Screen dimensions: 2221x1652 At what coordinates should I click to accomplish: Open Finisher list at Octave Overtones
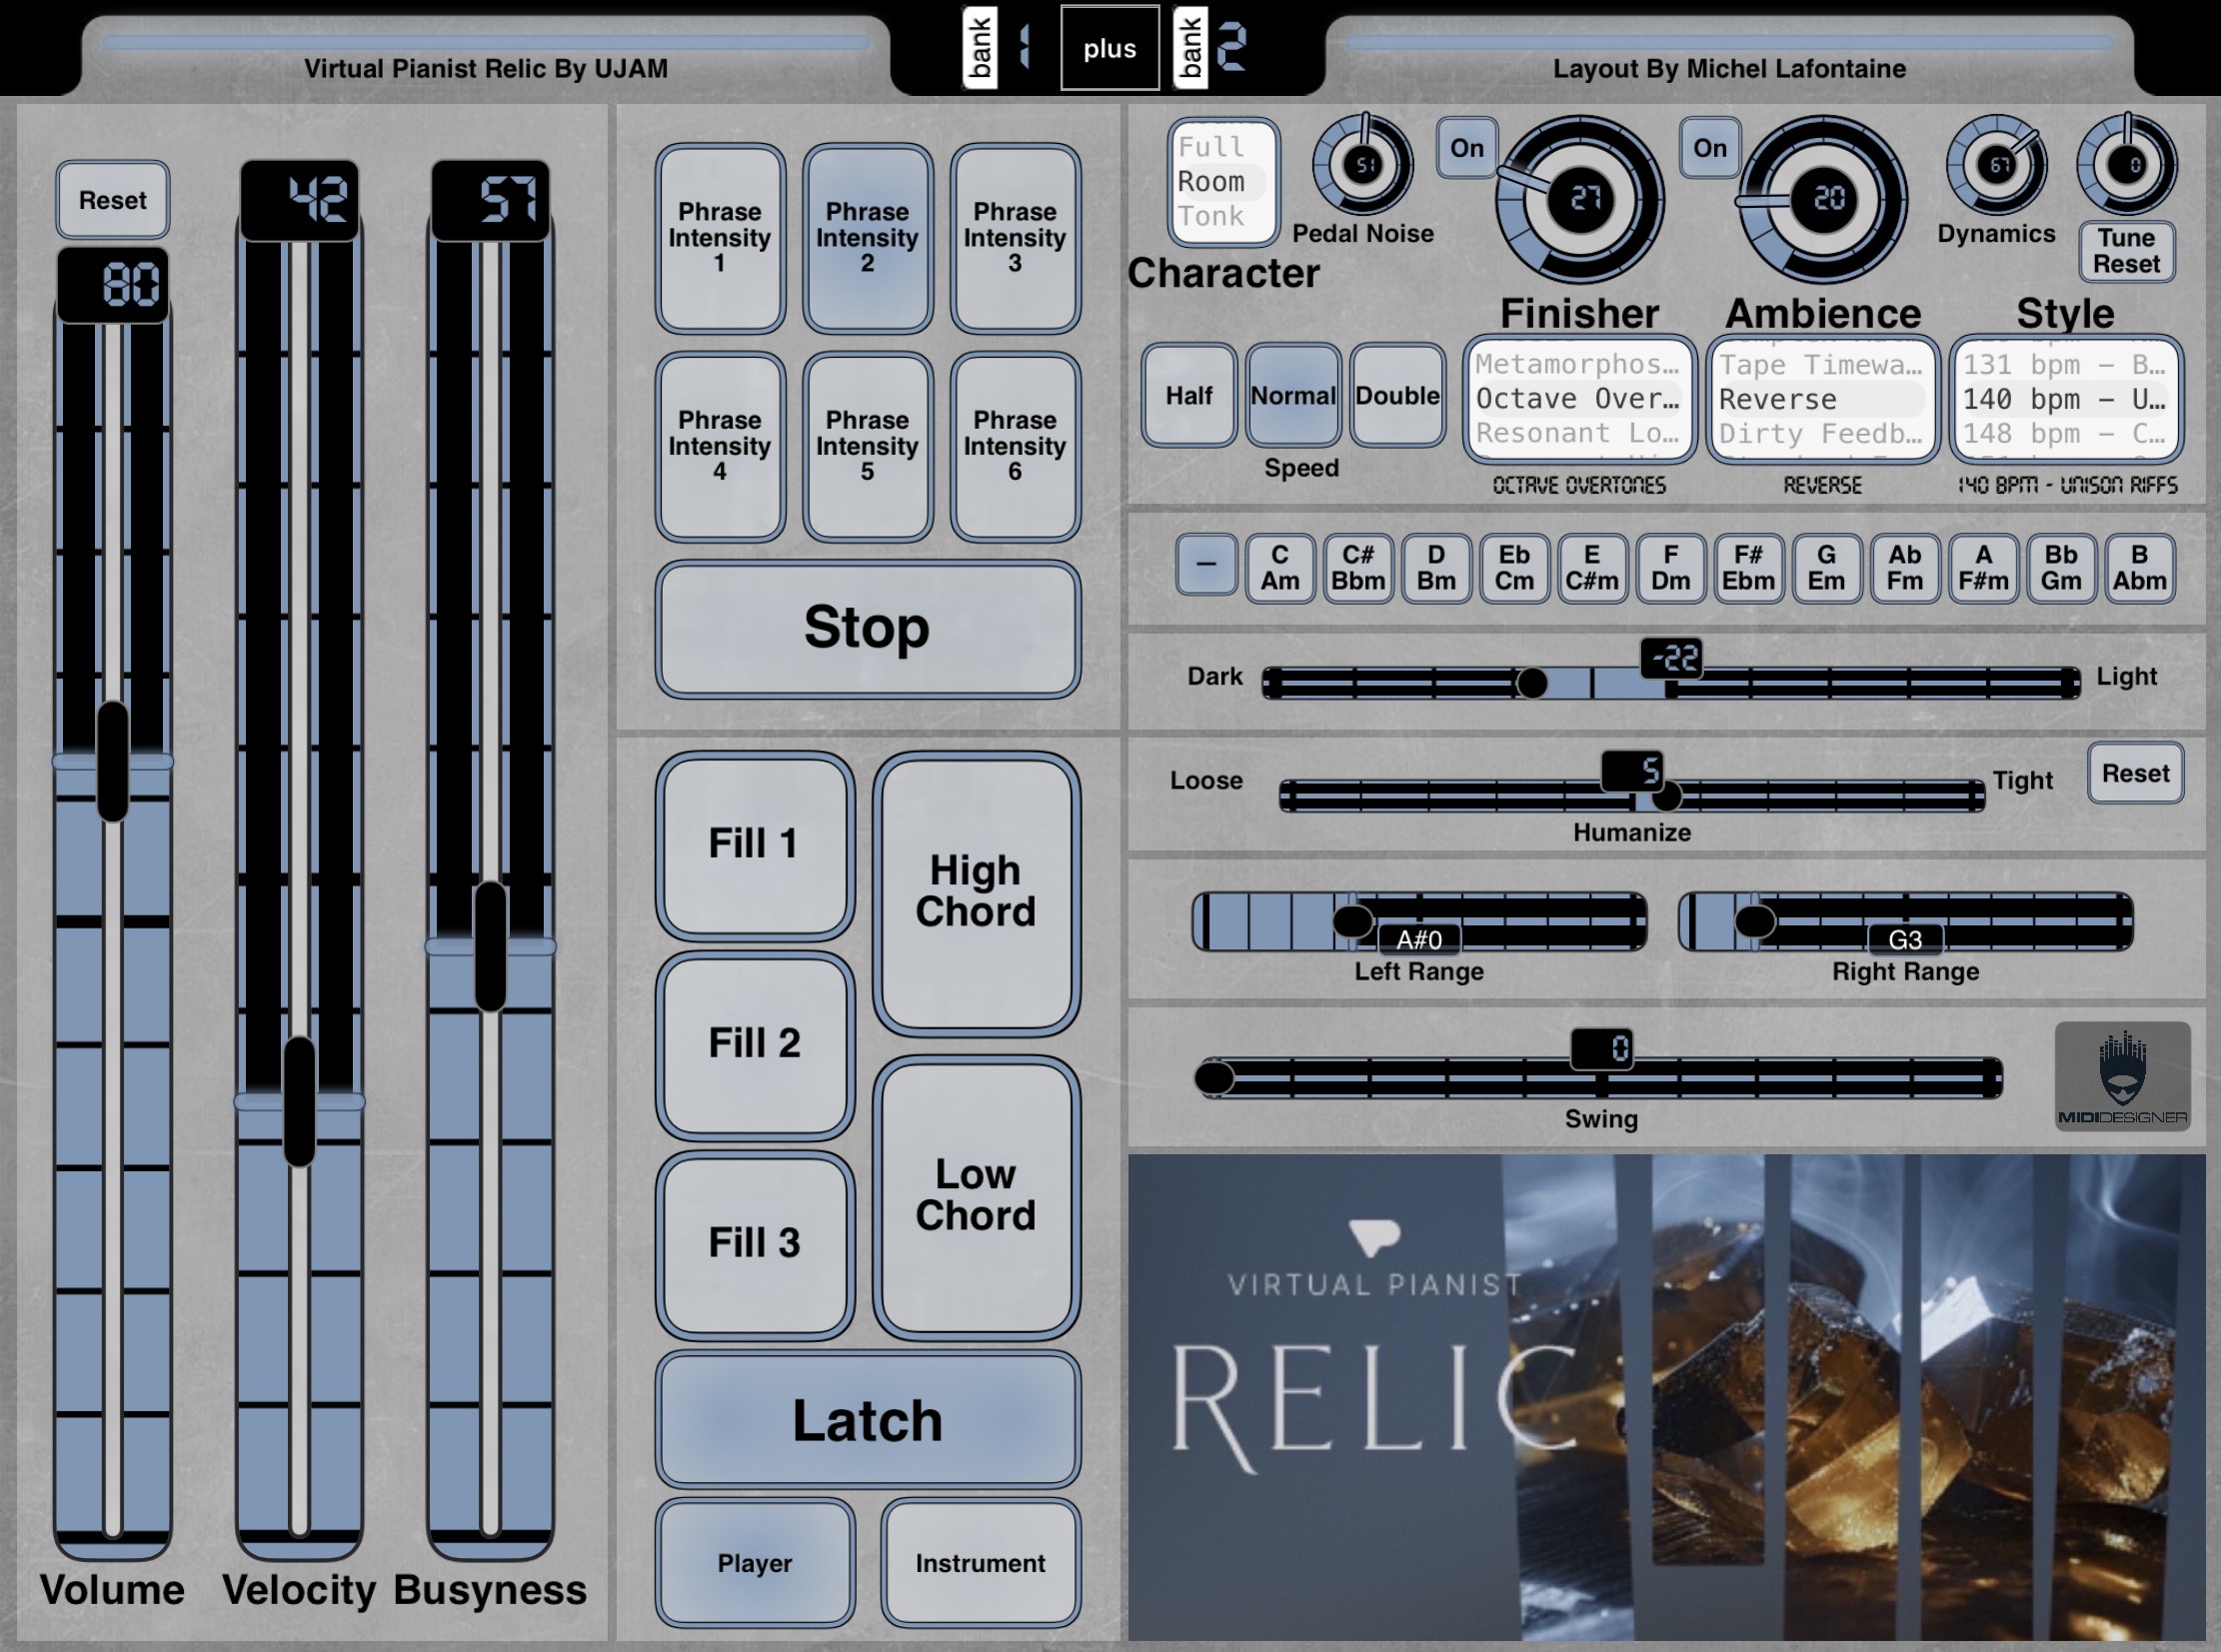tap(1579, 399)
